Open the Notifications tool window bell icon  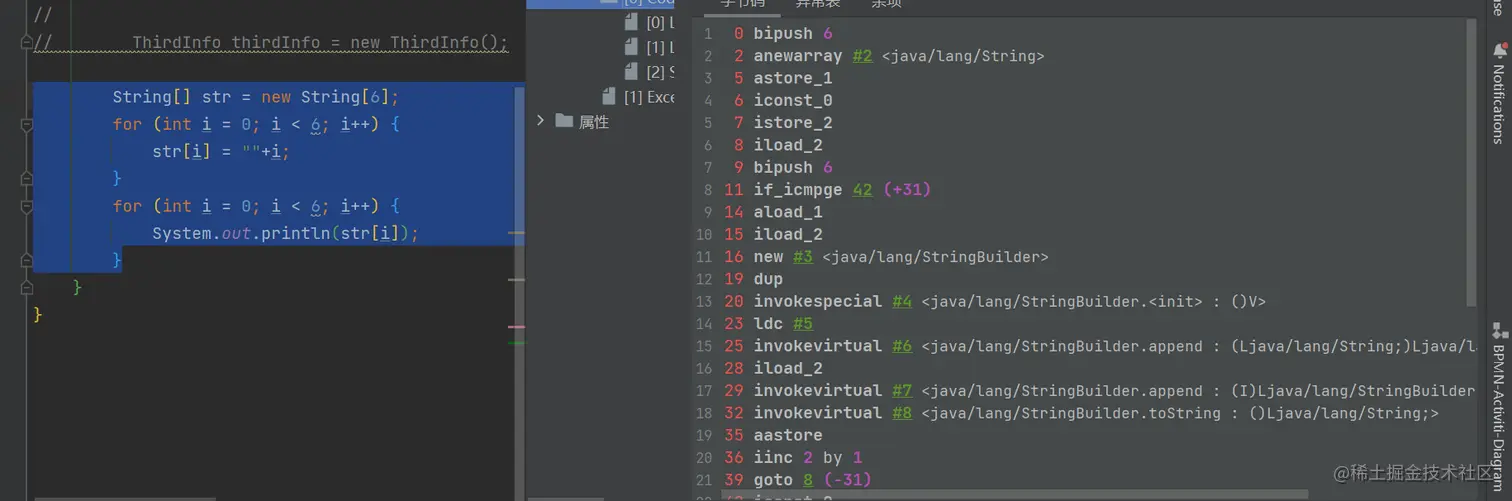[x=1499, y=50]
